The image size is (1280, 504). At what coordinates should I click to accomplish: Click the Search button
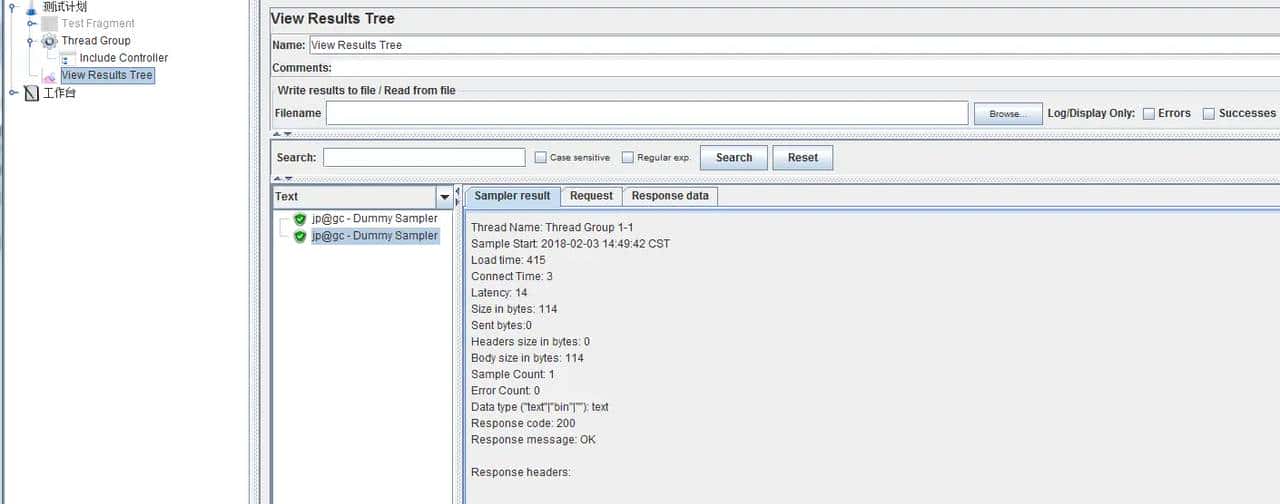pos(734,158)
